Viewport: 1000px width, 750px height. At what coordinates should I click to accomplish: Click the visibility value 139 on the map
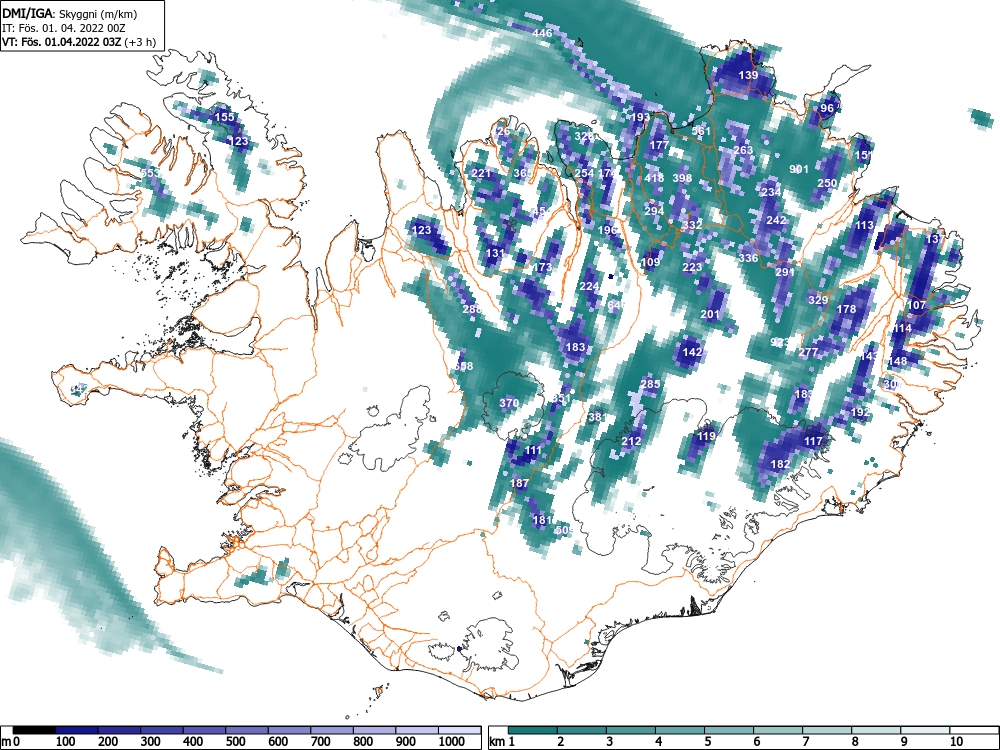point(748,75)
